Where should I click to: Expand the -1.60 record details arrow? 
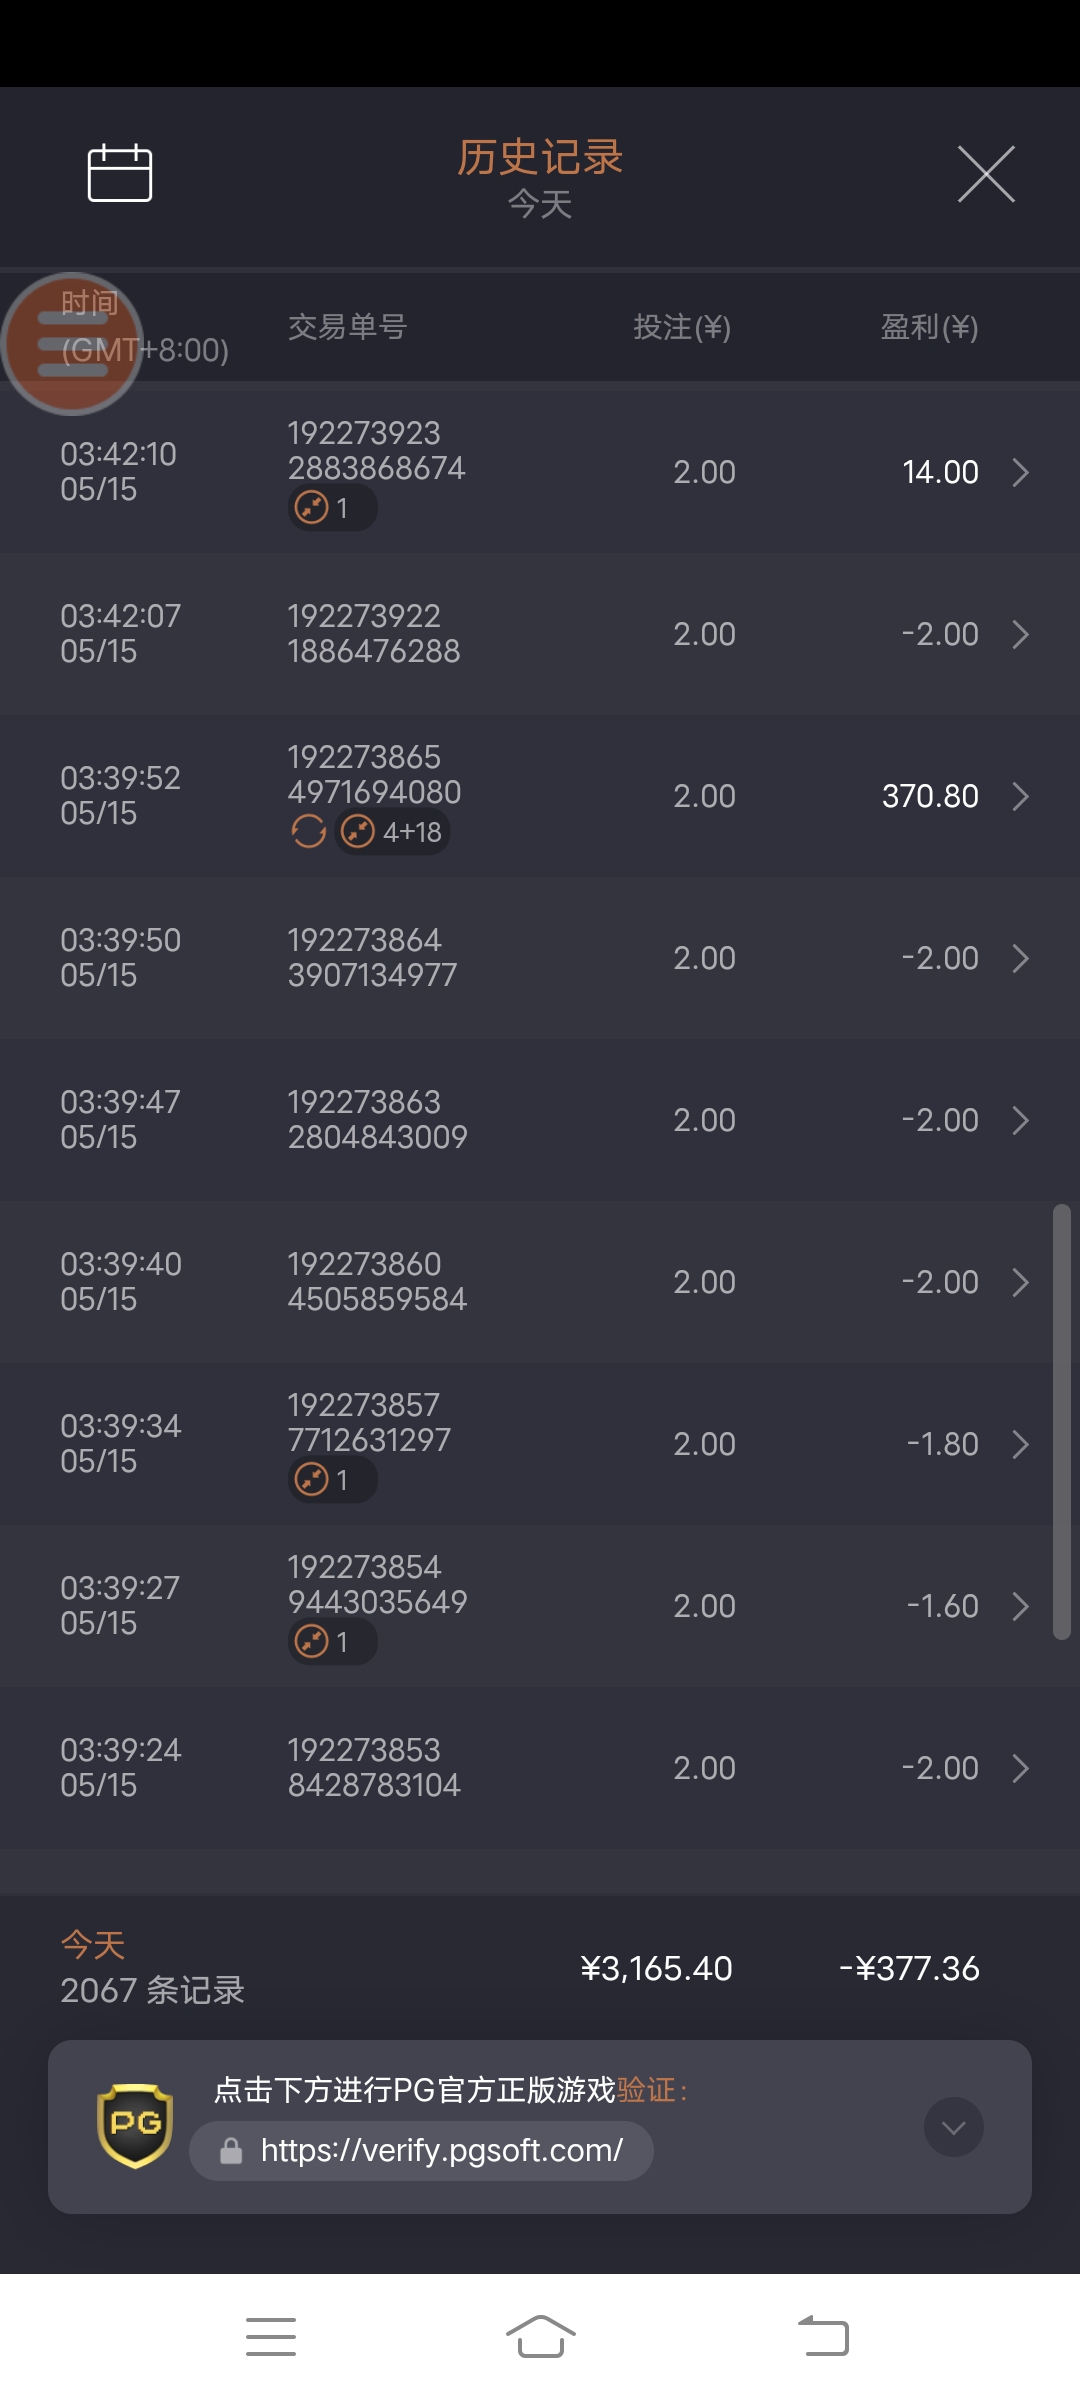pyautogui.click(x=1019, y=1606)
